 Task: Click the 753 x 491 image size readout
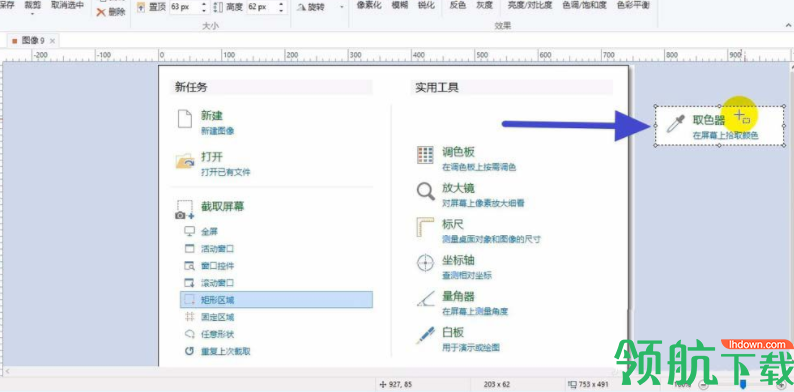point(588,385)
